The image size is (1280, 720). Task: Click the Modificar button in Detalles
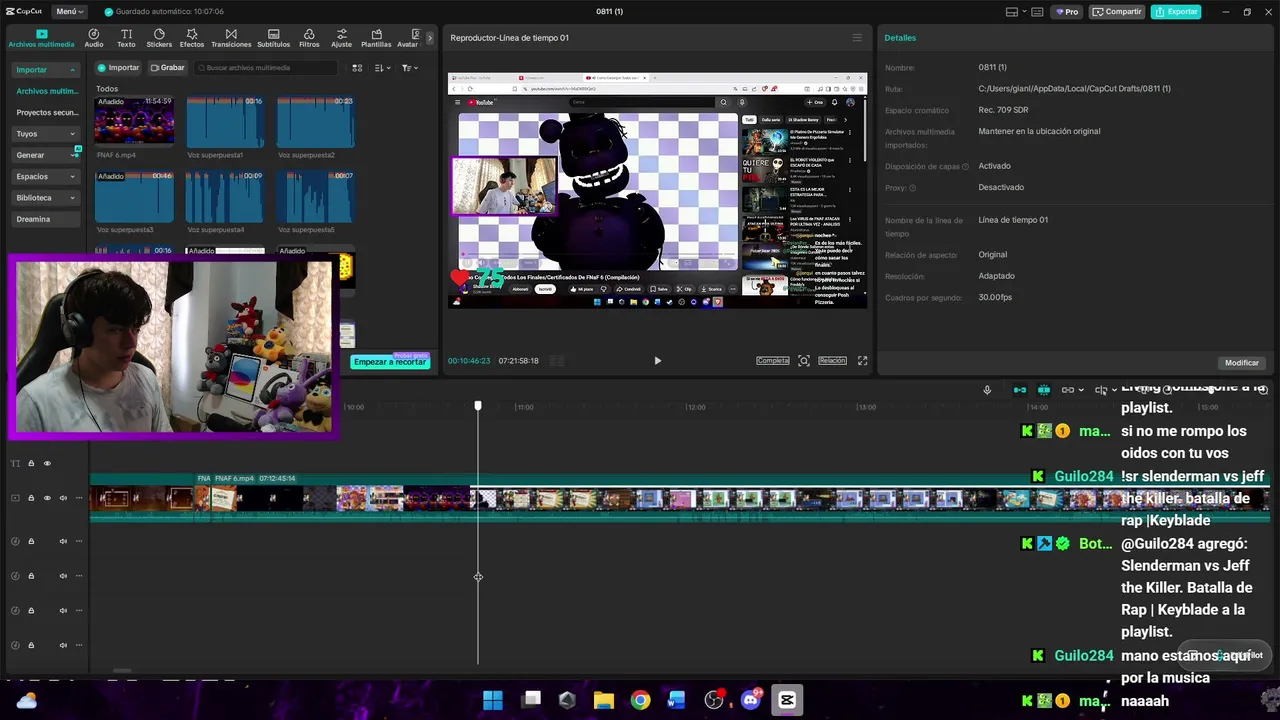1242,363
